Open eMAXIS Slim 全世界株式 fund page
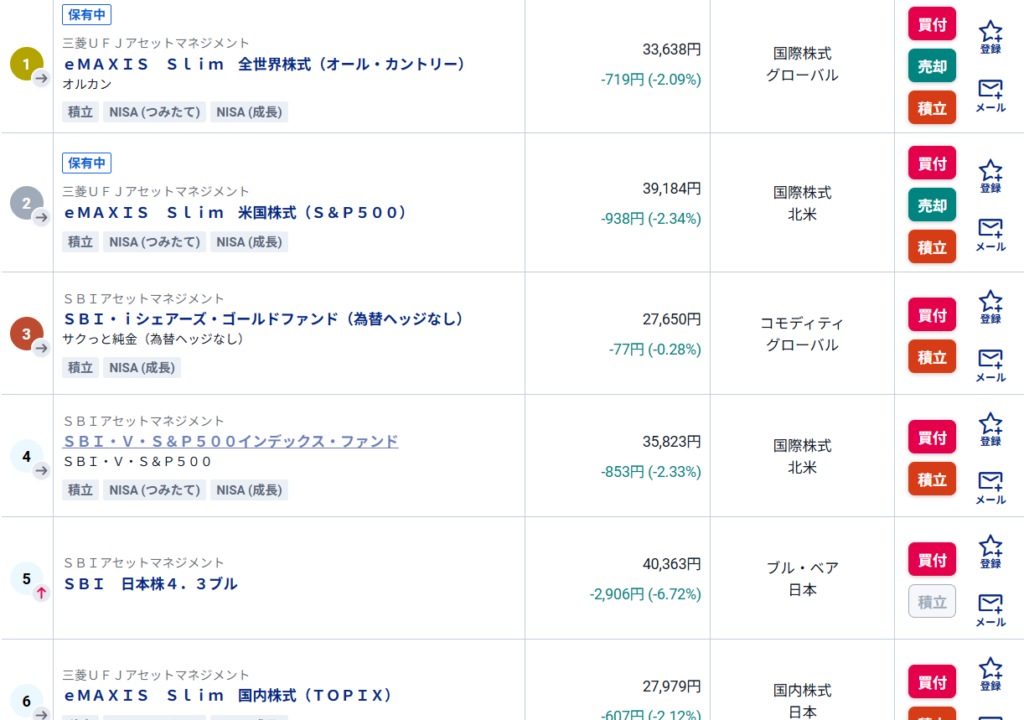Screen dimensions: 1024x720 265,64
